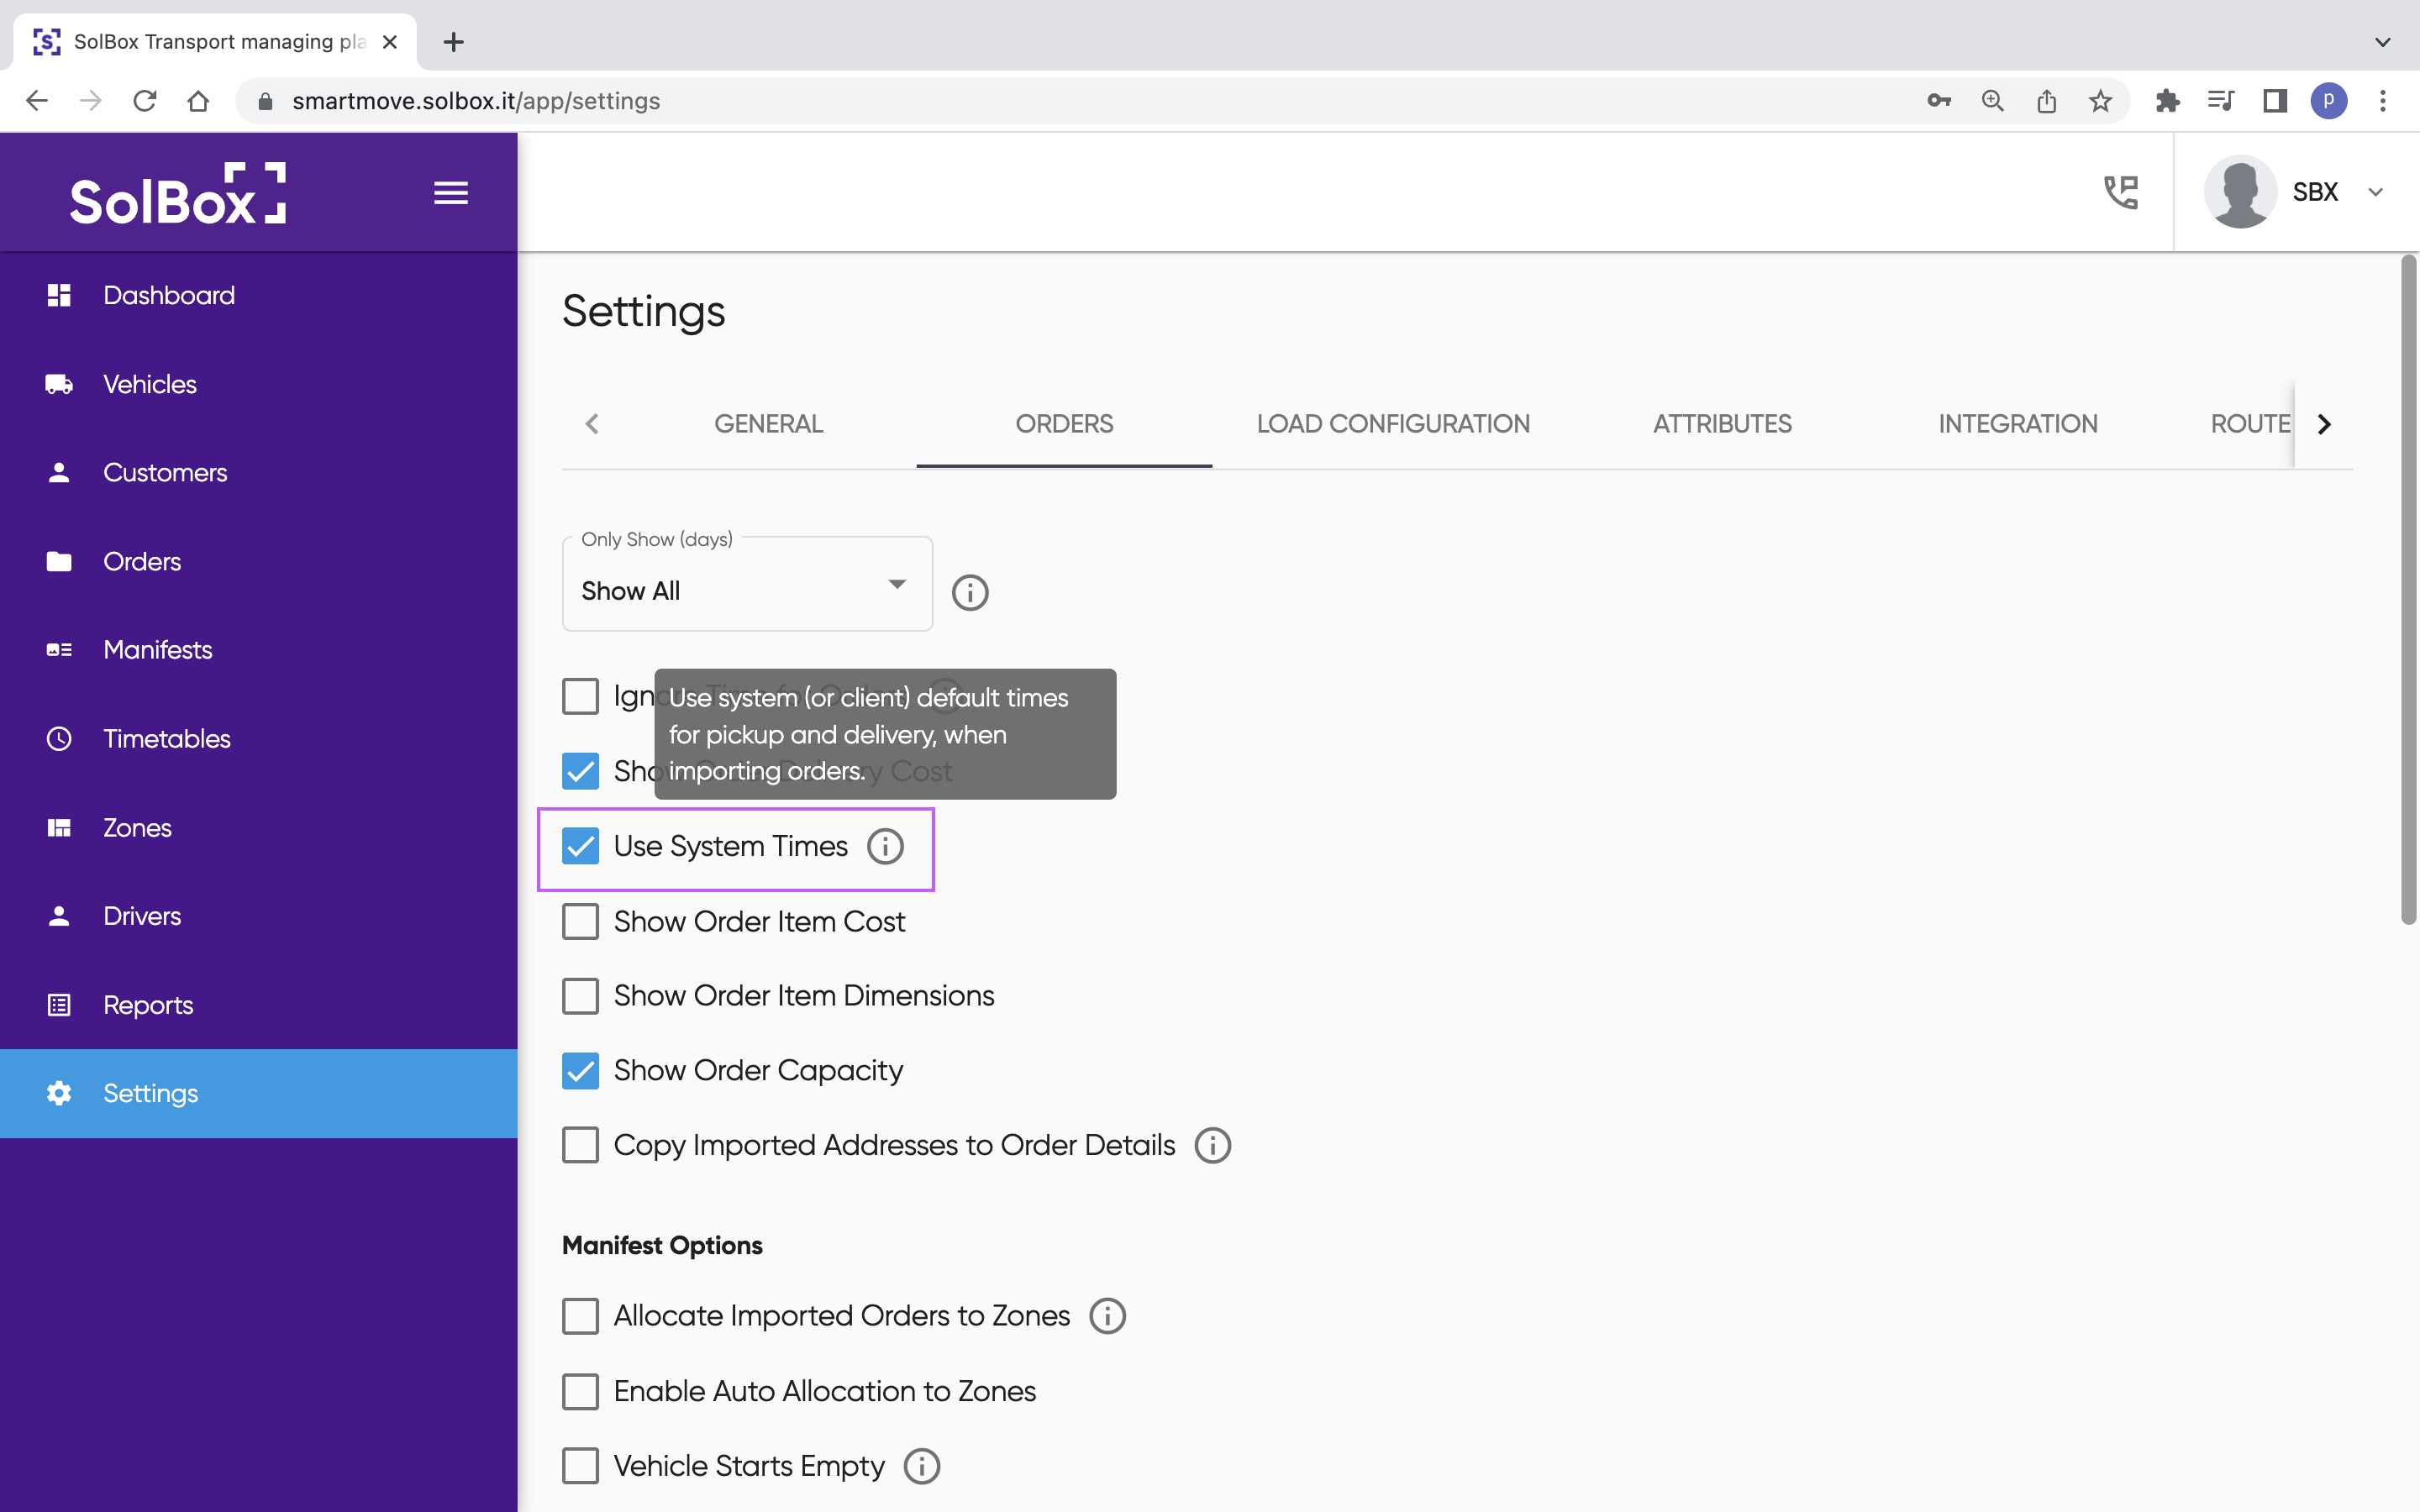Click the page vertical scrollbar
The width and height of the screenshot is (2420, 1512).
pos(2408,590)
